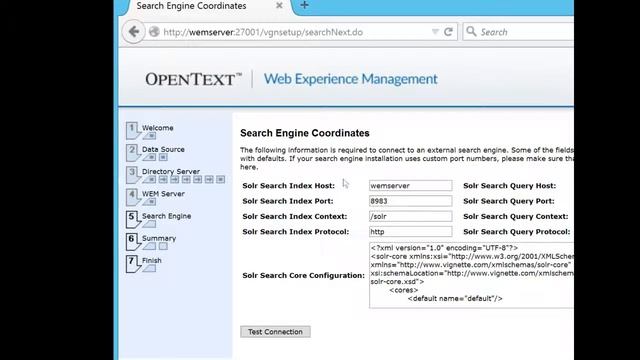Click the OpenText logo

pos(193,79)
